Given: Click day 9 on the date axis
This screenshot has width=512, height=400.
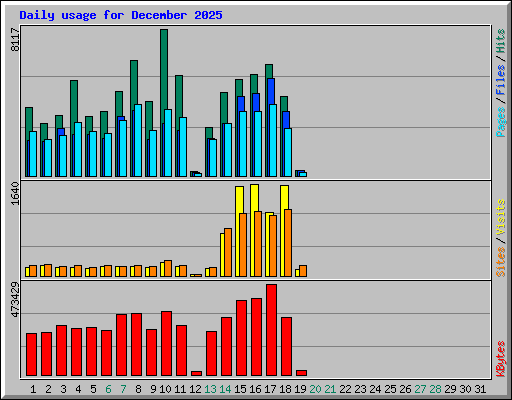Looking at the screenshot, I should [x=153, y=389].
